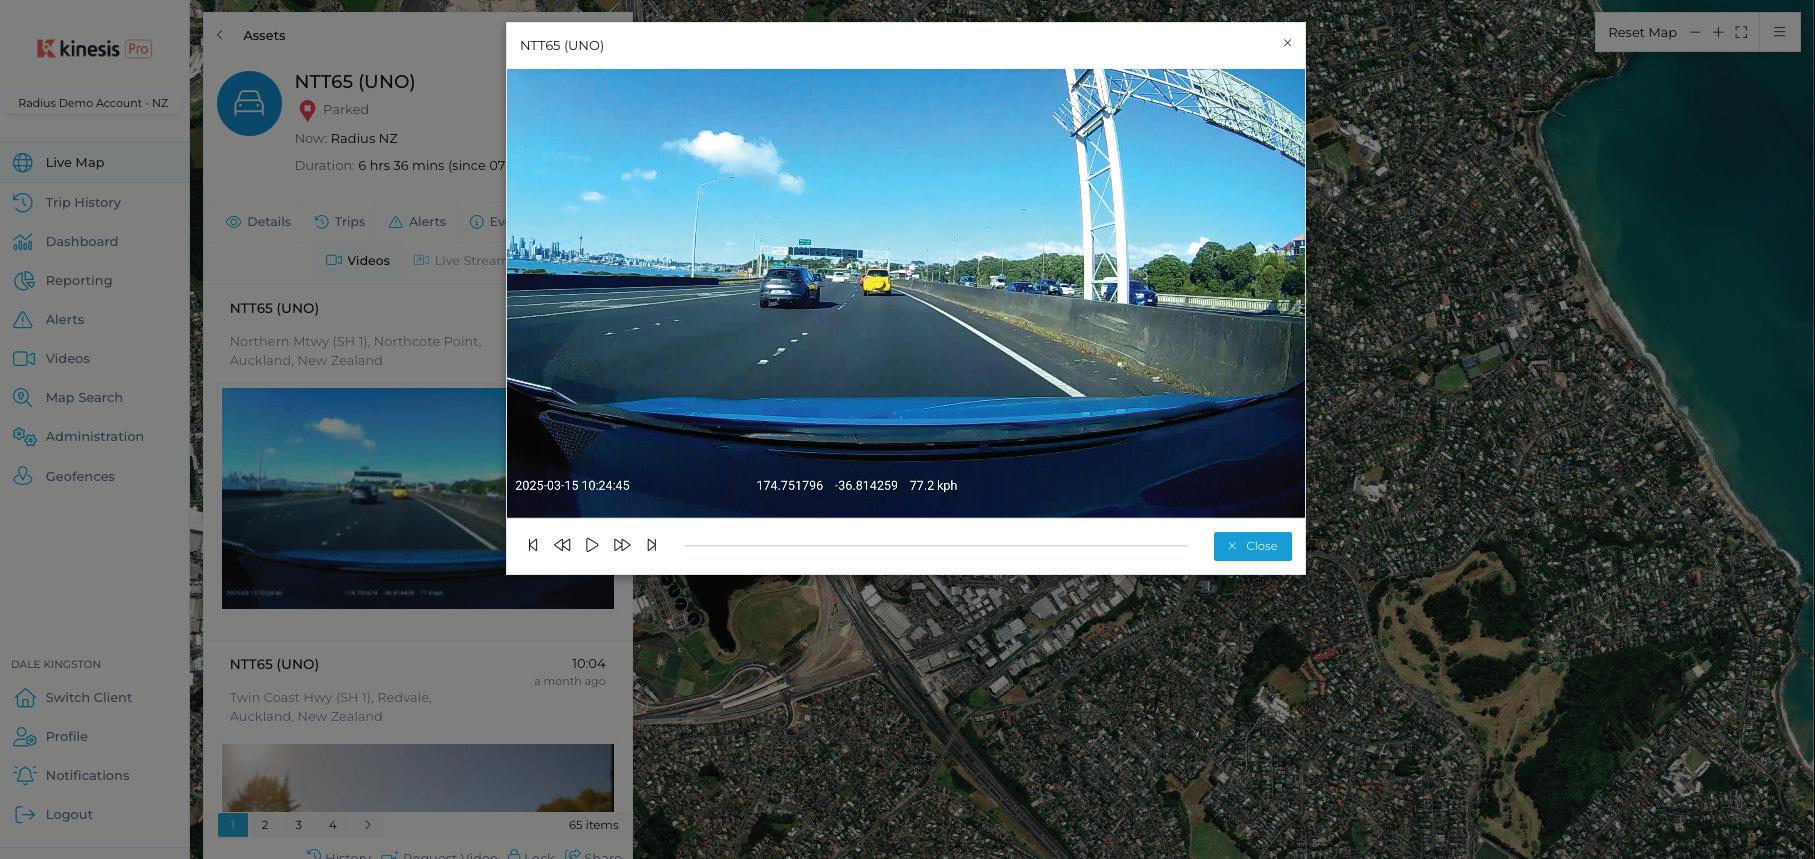Click the Share button
Image resolution: width=1815 pixels, height=859 pixels.
click(593, 855)
